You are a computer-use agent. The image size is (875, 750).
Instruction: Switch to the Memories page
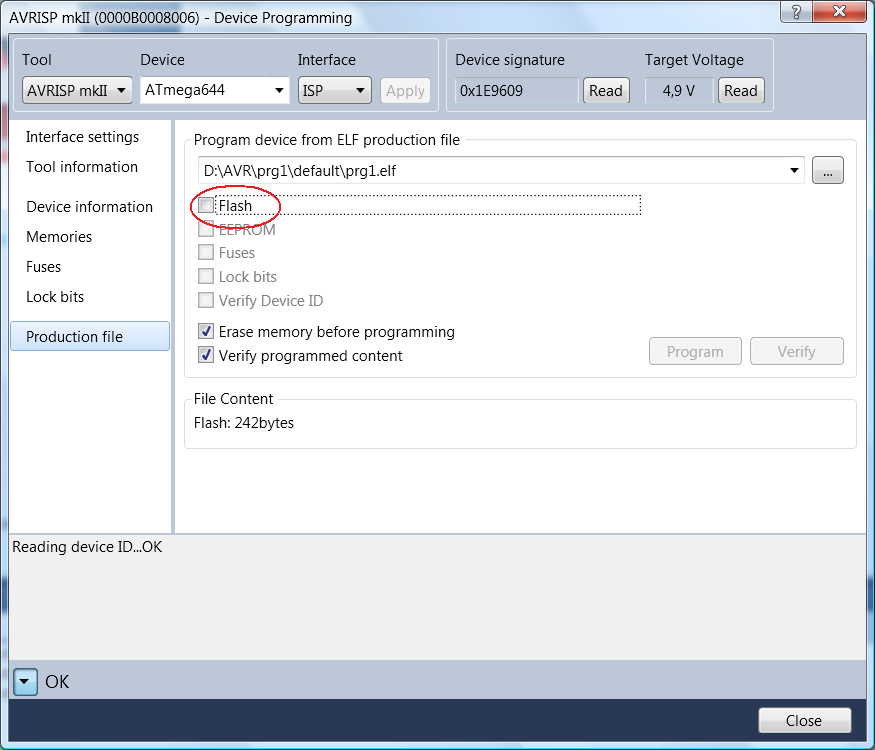pos(59,237)
